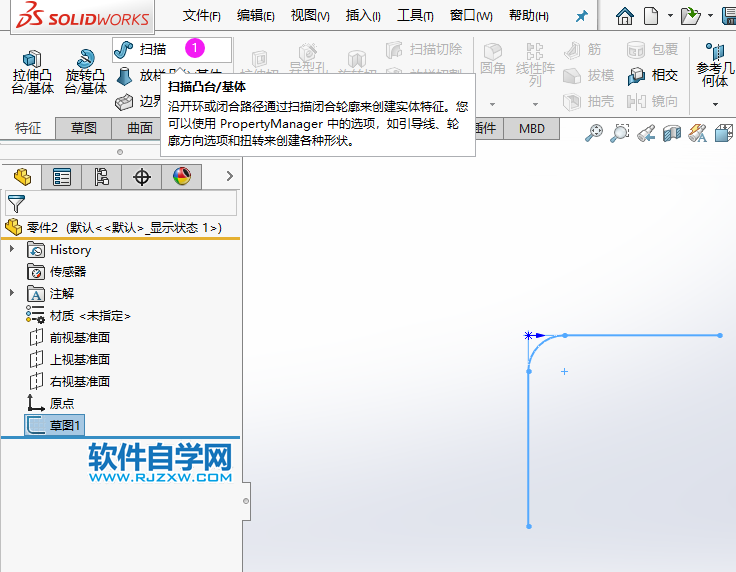Open the dropdown arrow below 参考几何体
The width and height of the screenshot is (736, 572).
[715, 104]
